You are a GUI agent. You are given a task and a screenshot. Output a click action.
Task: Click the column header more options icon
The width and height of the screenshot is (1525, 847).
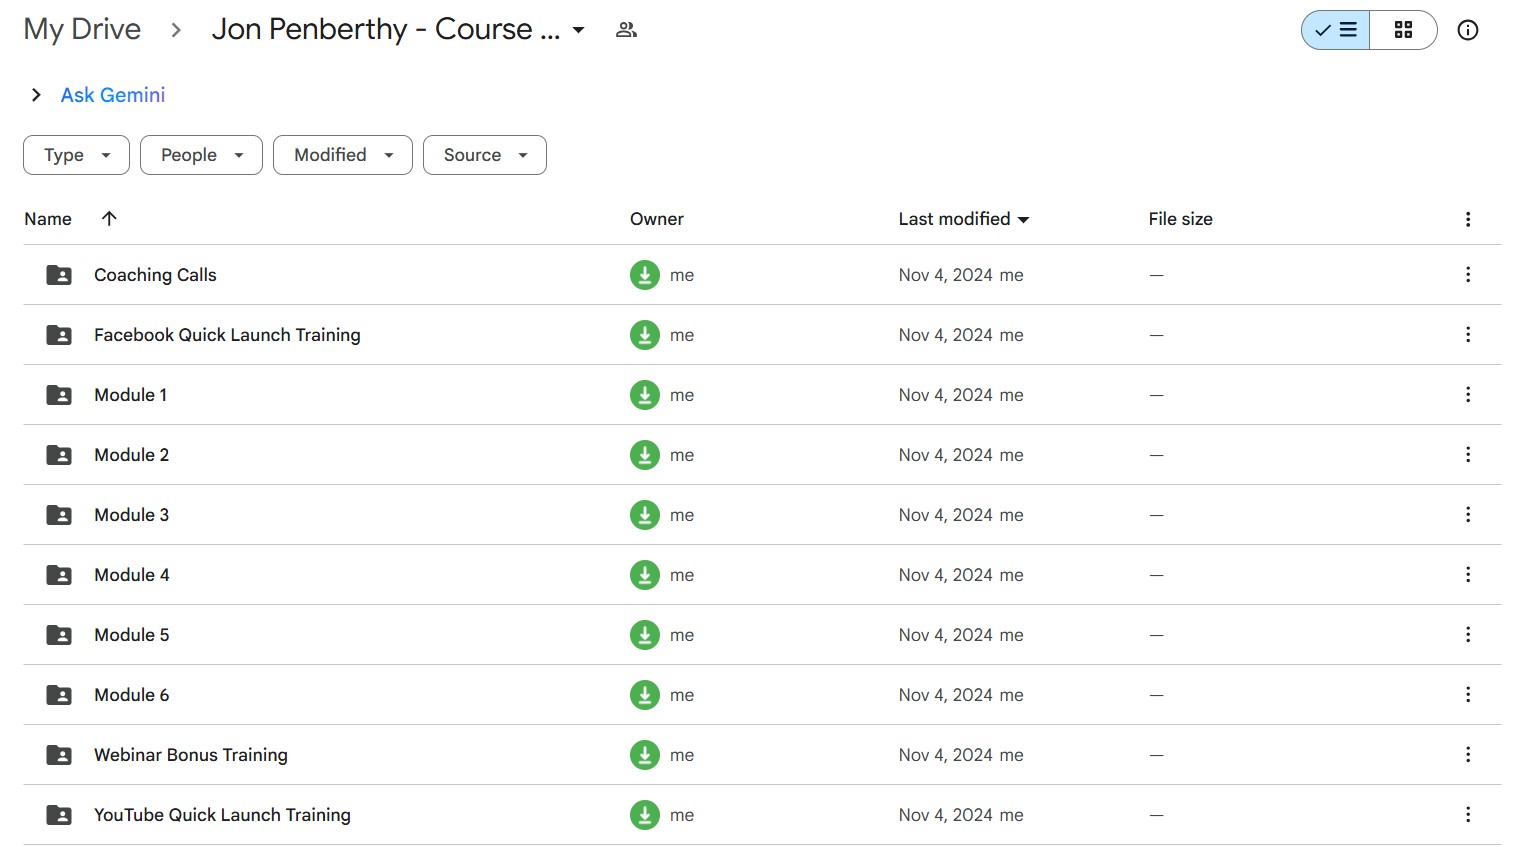(1467, 219)
